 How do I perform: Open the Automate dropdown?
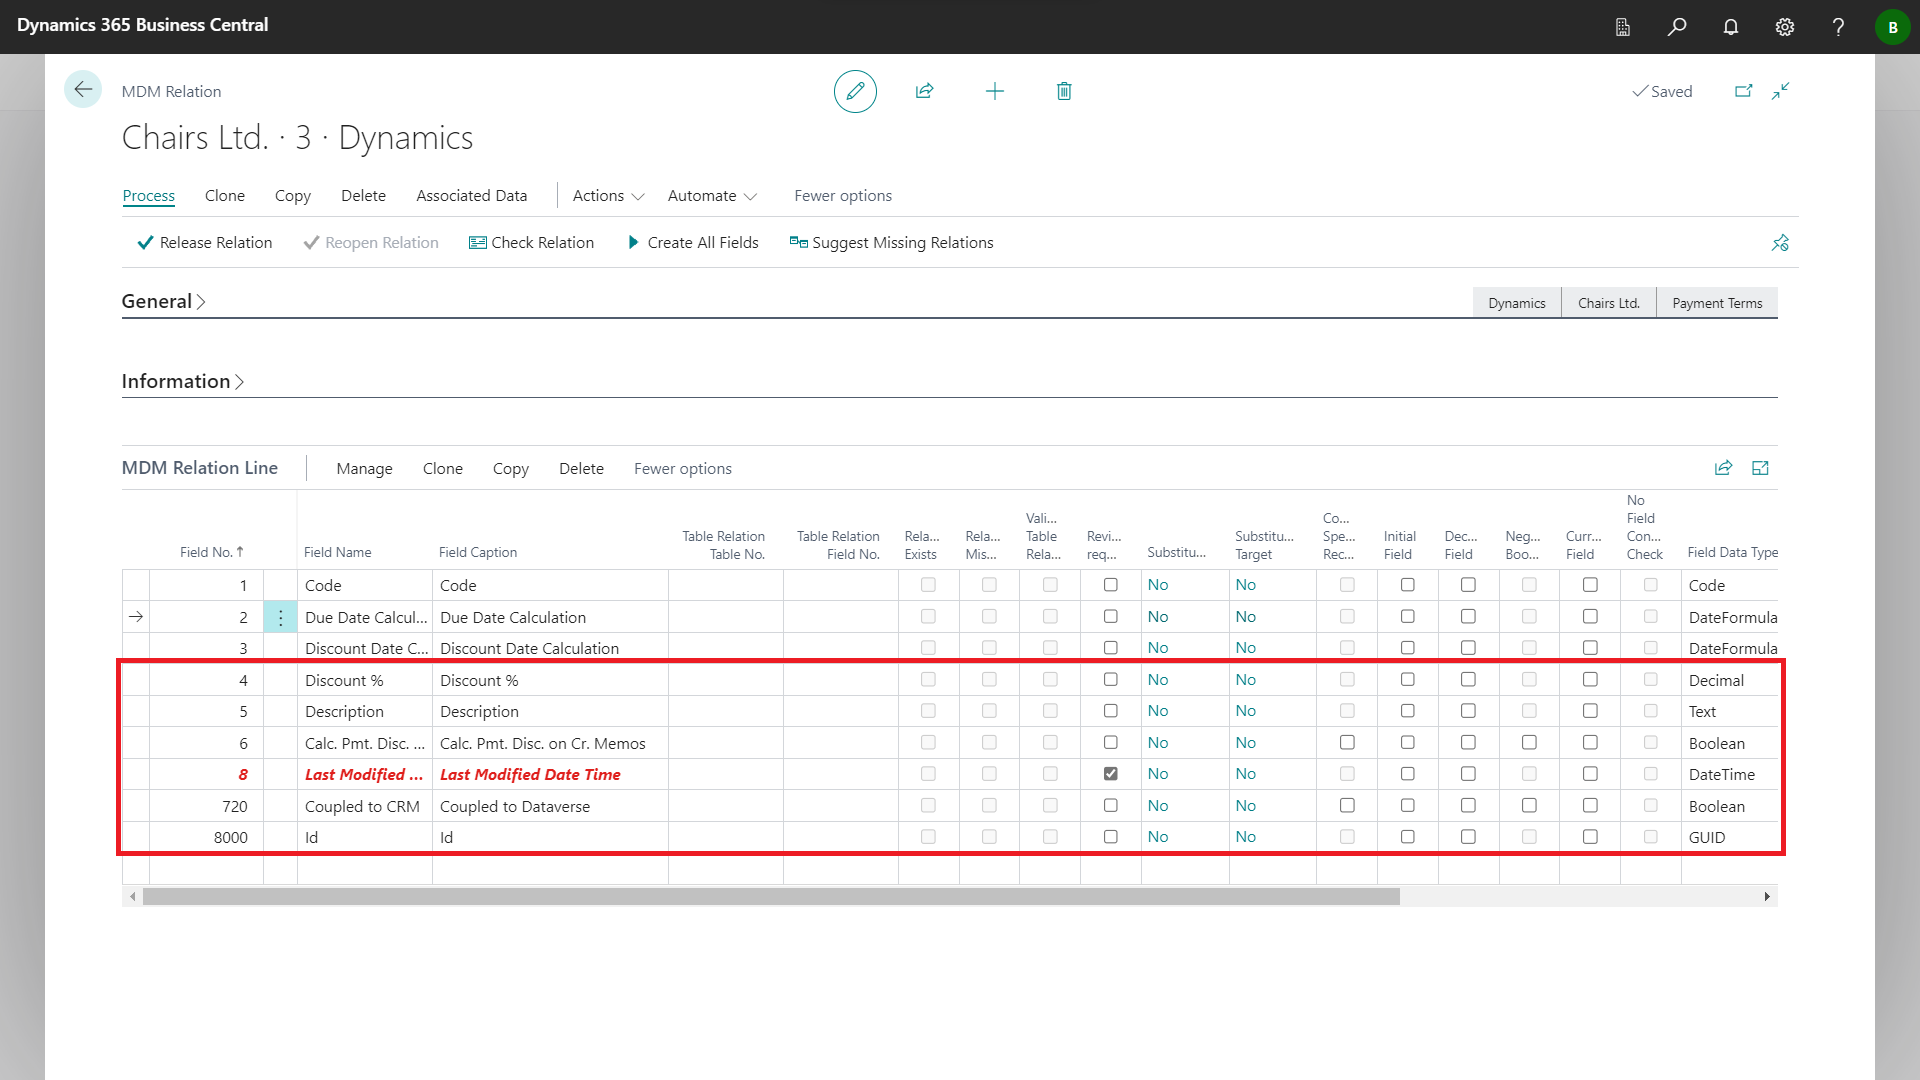click(712, 196)
